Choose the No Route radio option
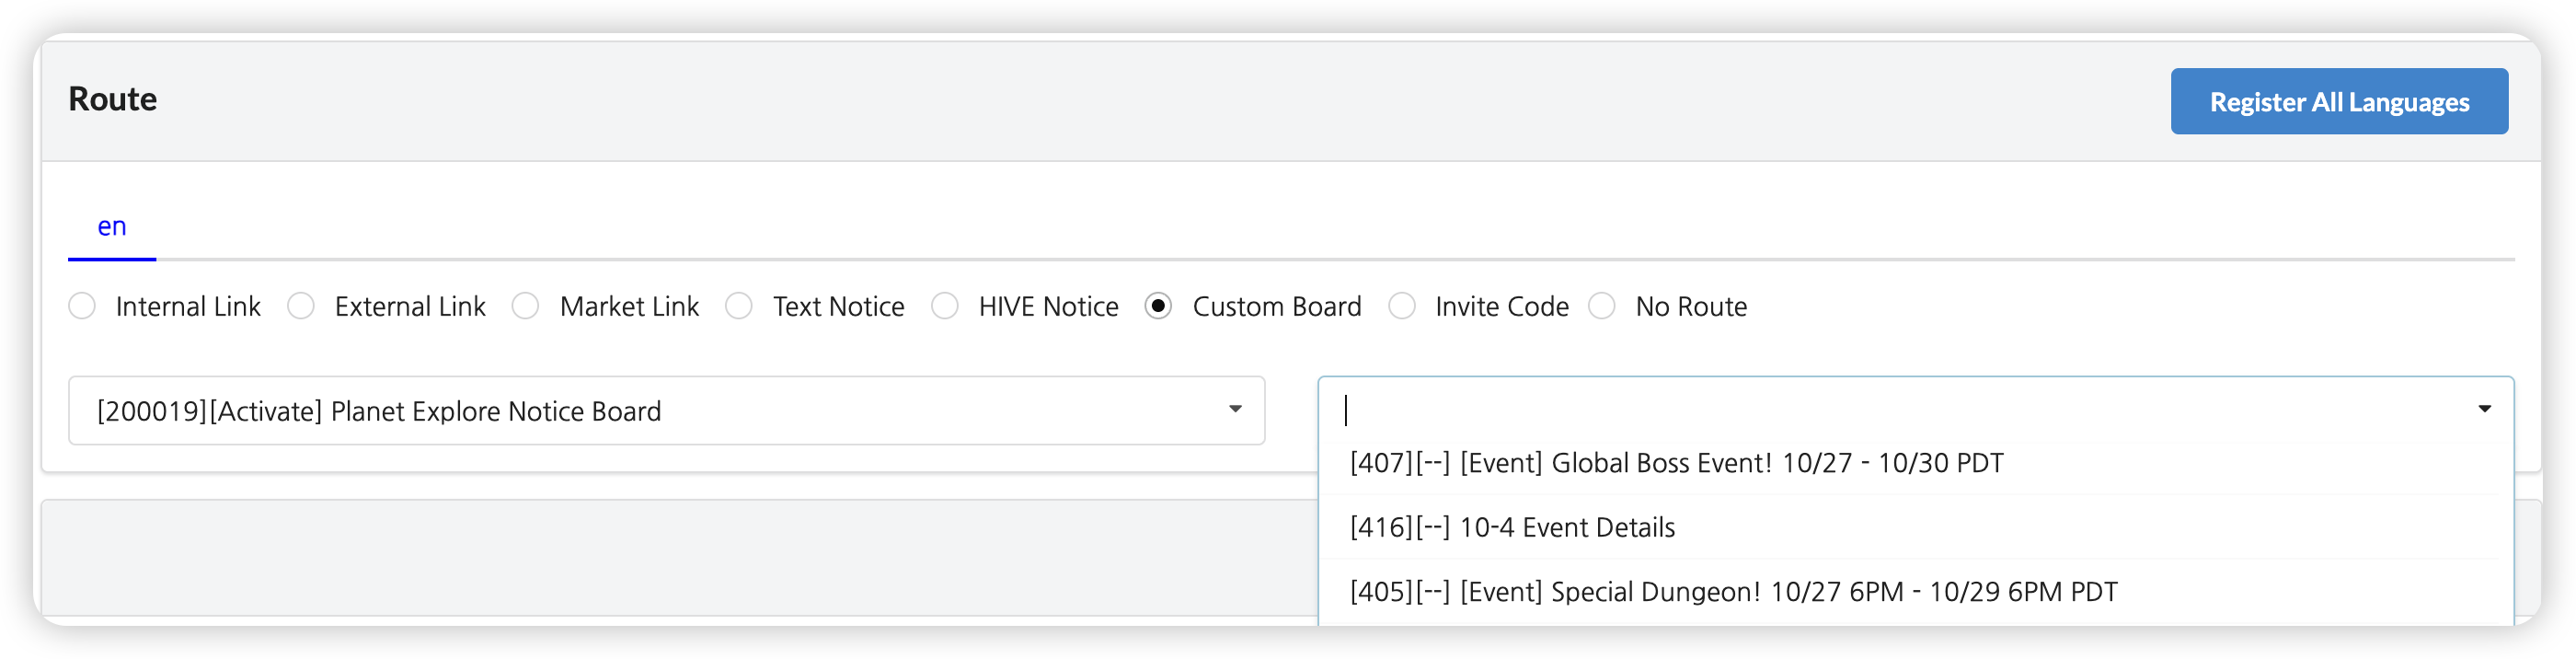2576x659 pixels. (x=1602, y=306)
